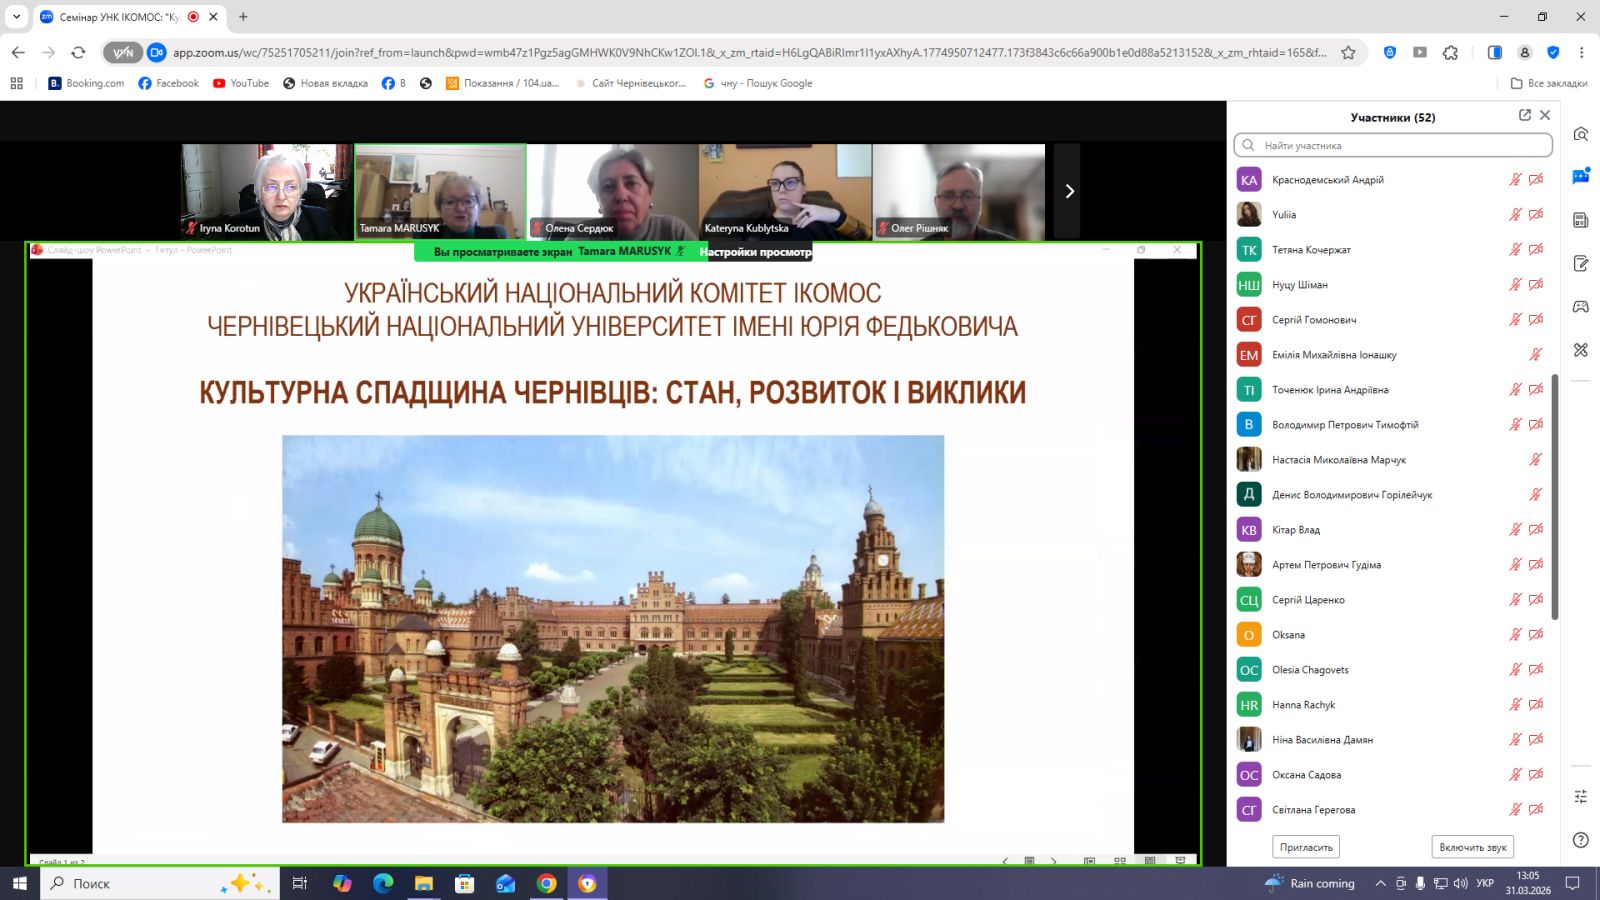Click participants list scrollbar
Viewport: 1600px width, 900px height.
click(1555, 497)
